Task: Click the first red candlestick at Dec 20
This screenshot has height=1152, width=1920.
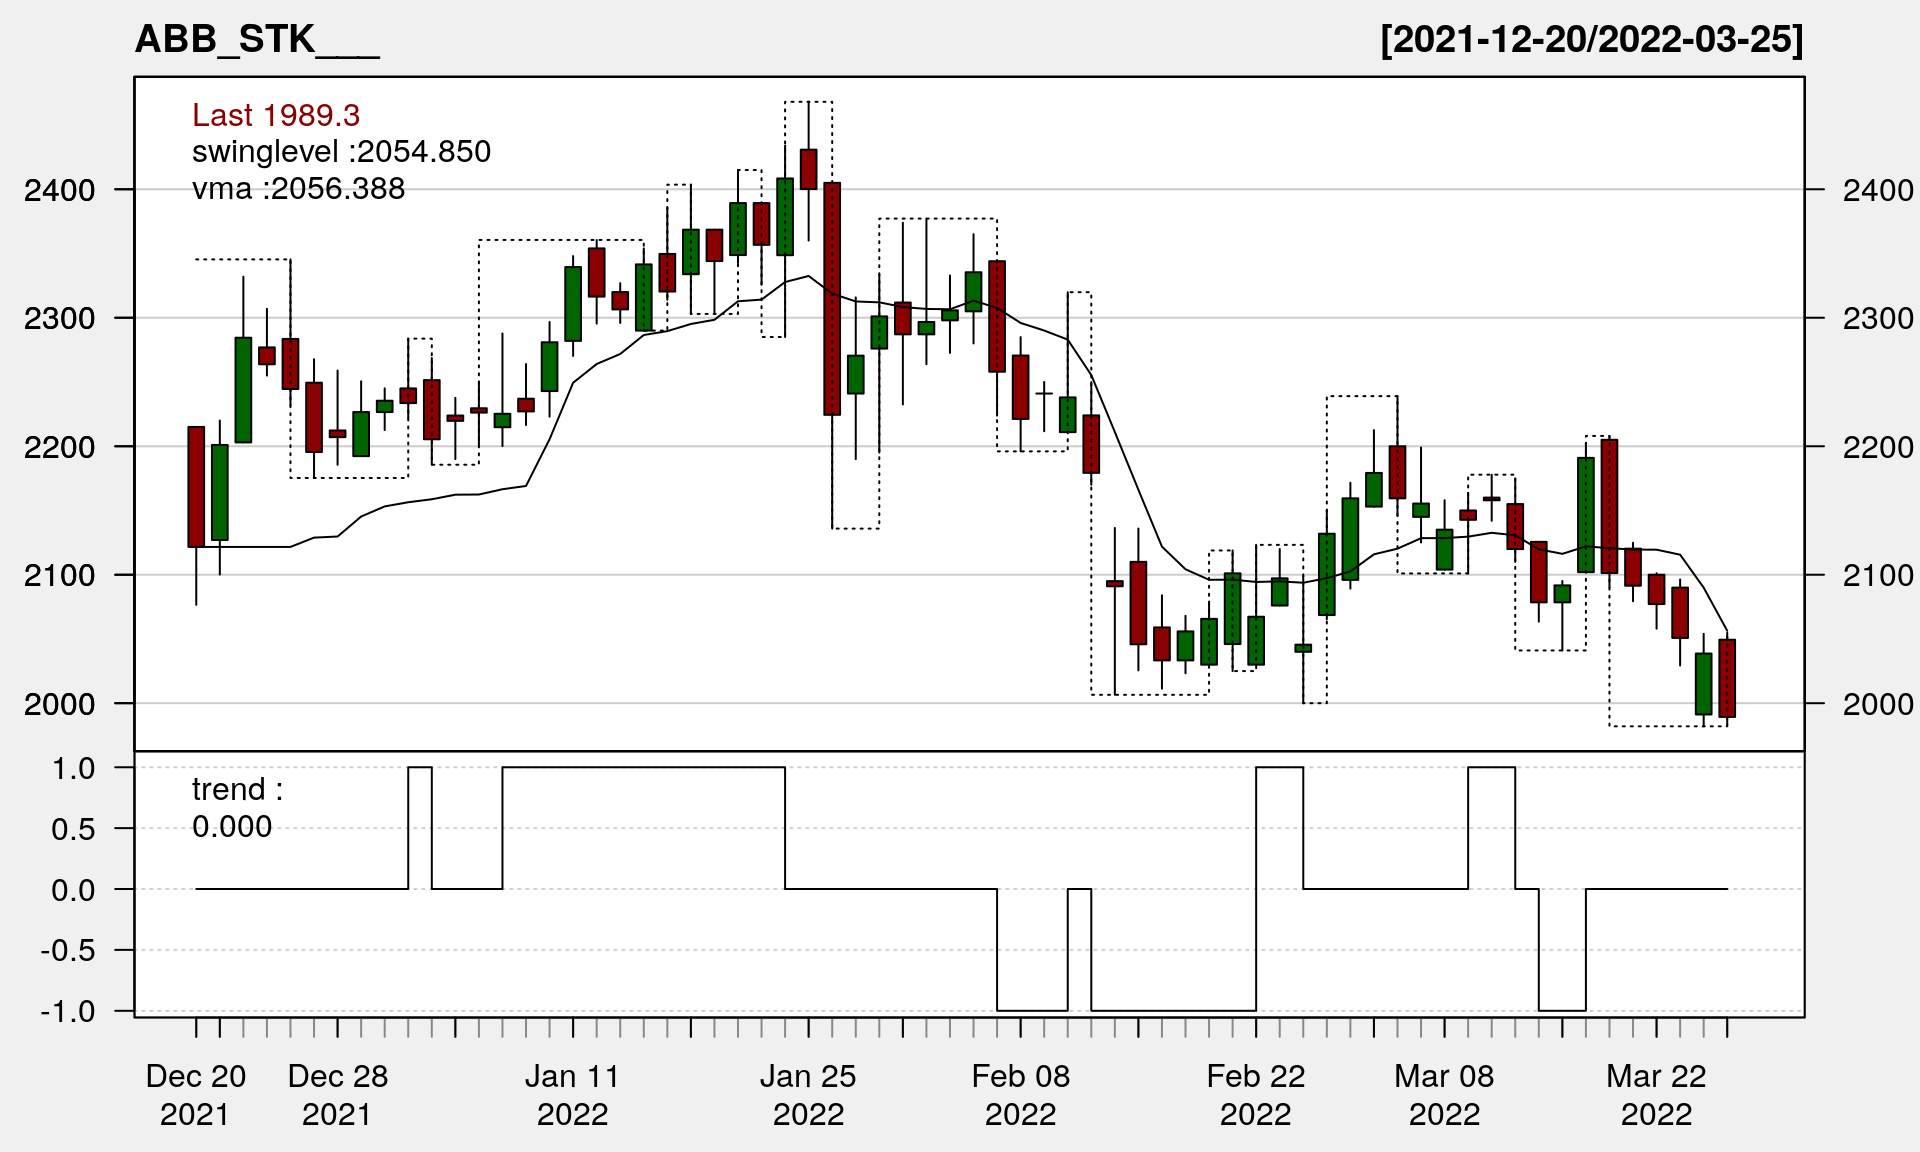Action: point(196,486)
